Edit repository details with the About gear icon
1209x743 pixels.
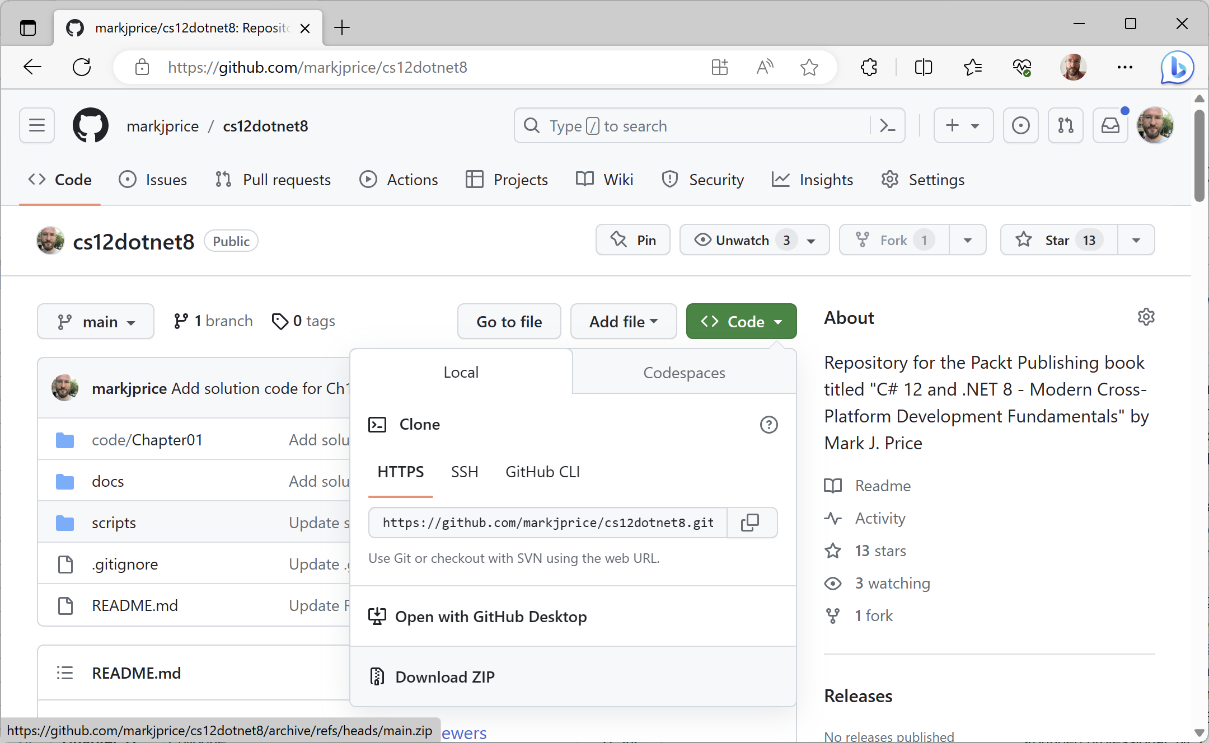tap(1146, 317)
